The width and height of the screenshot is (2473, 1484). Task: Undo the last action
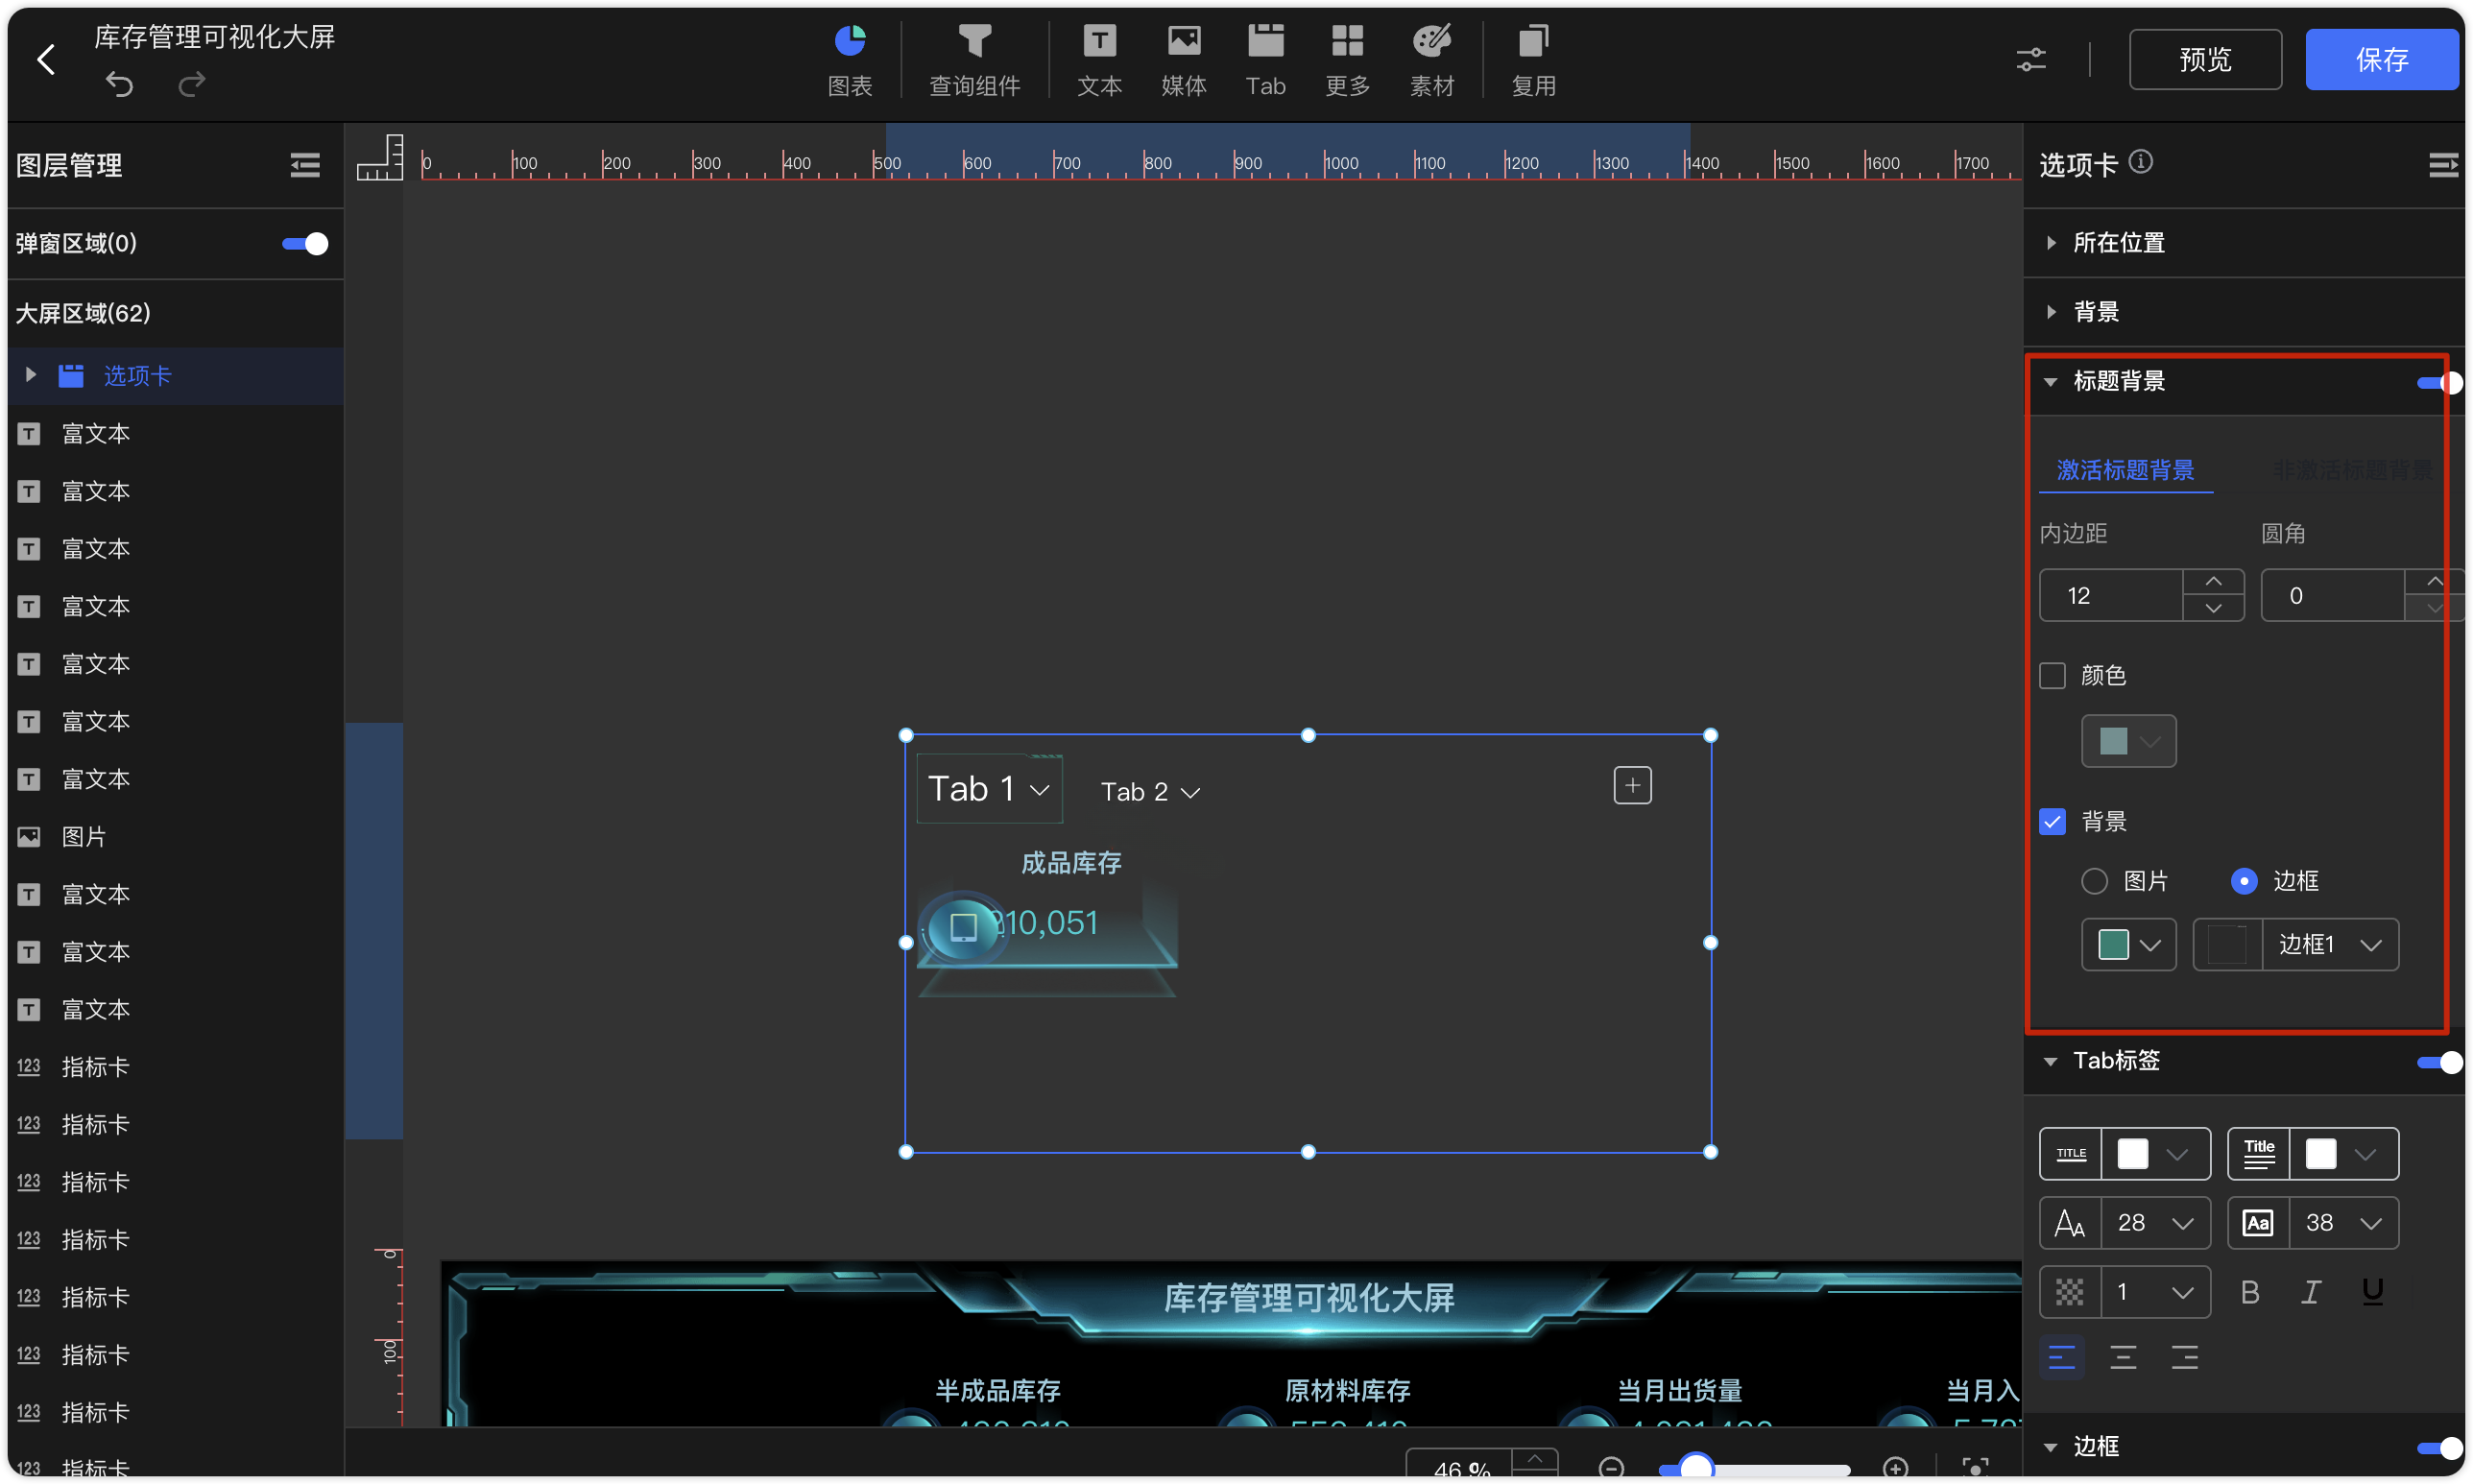pos(119,84)
